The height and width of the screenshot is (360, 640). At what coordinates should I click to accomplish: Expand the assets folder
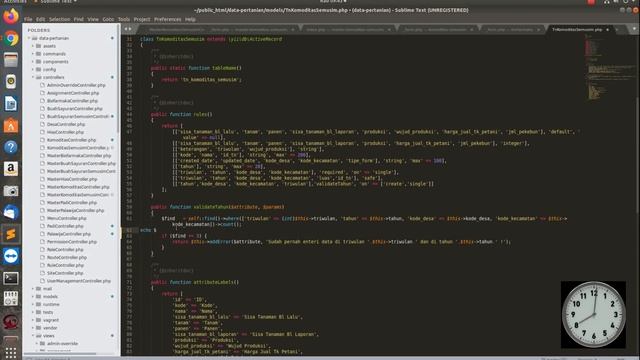coord(33,46)
